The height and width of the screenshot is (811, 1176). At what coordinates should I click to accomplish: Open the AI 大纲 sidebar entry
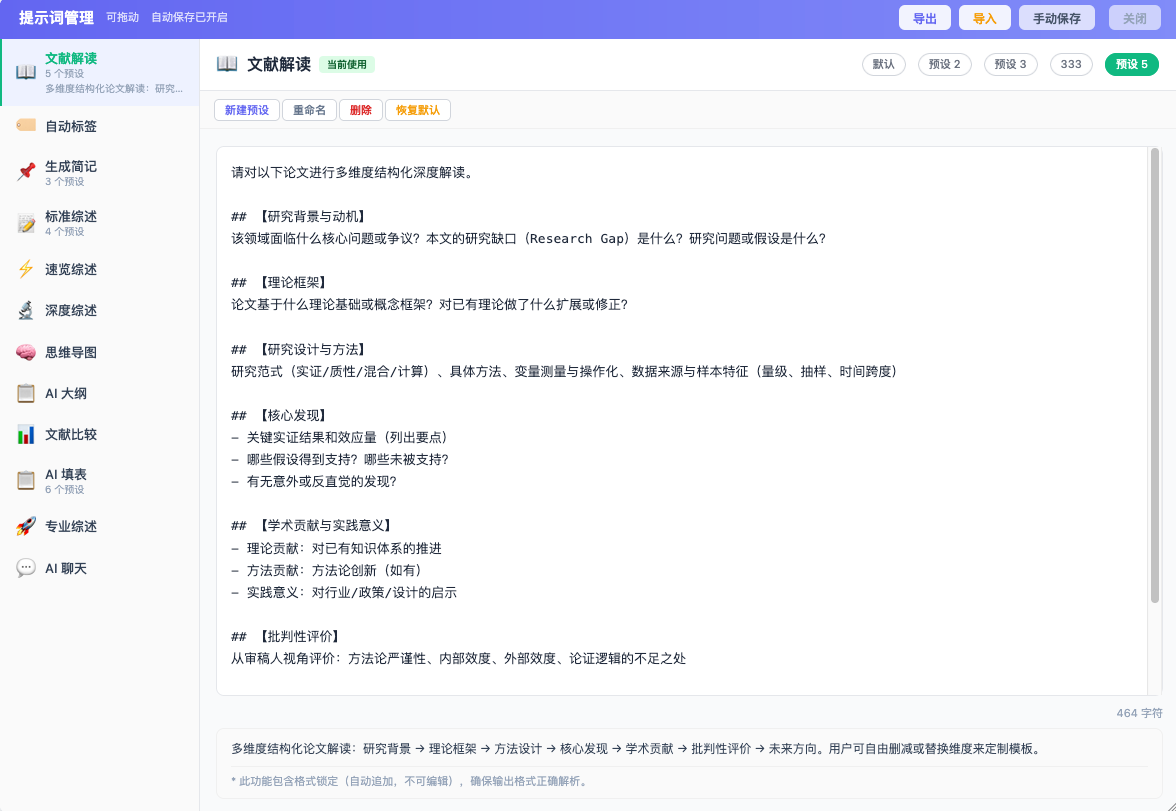(x=100, y=393)
